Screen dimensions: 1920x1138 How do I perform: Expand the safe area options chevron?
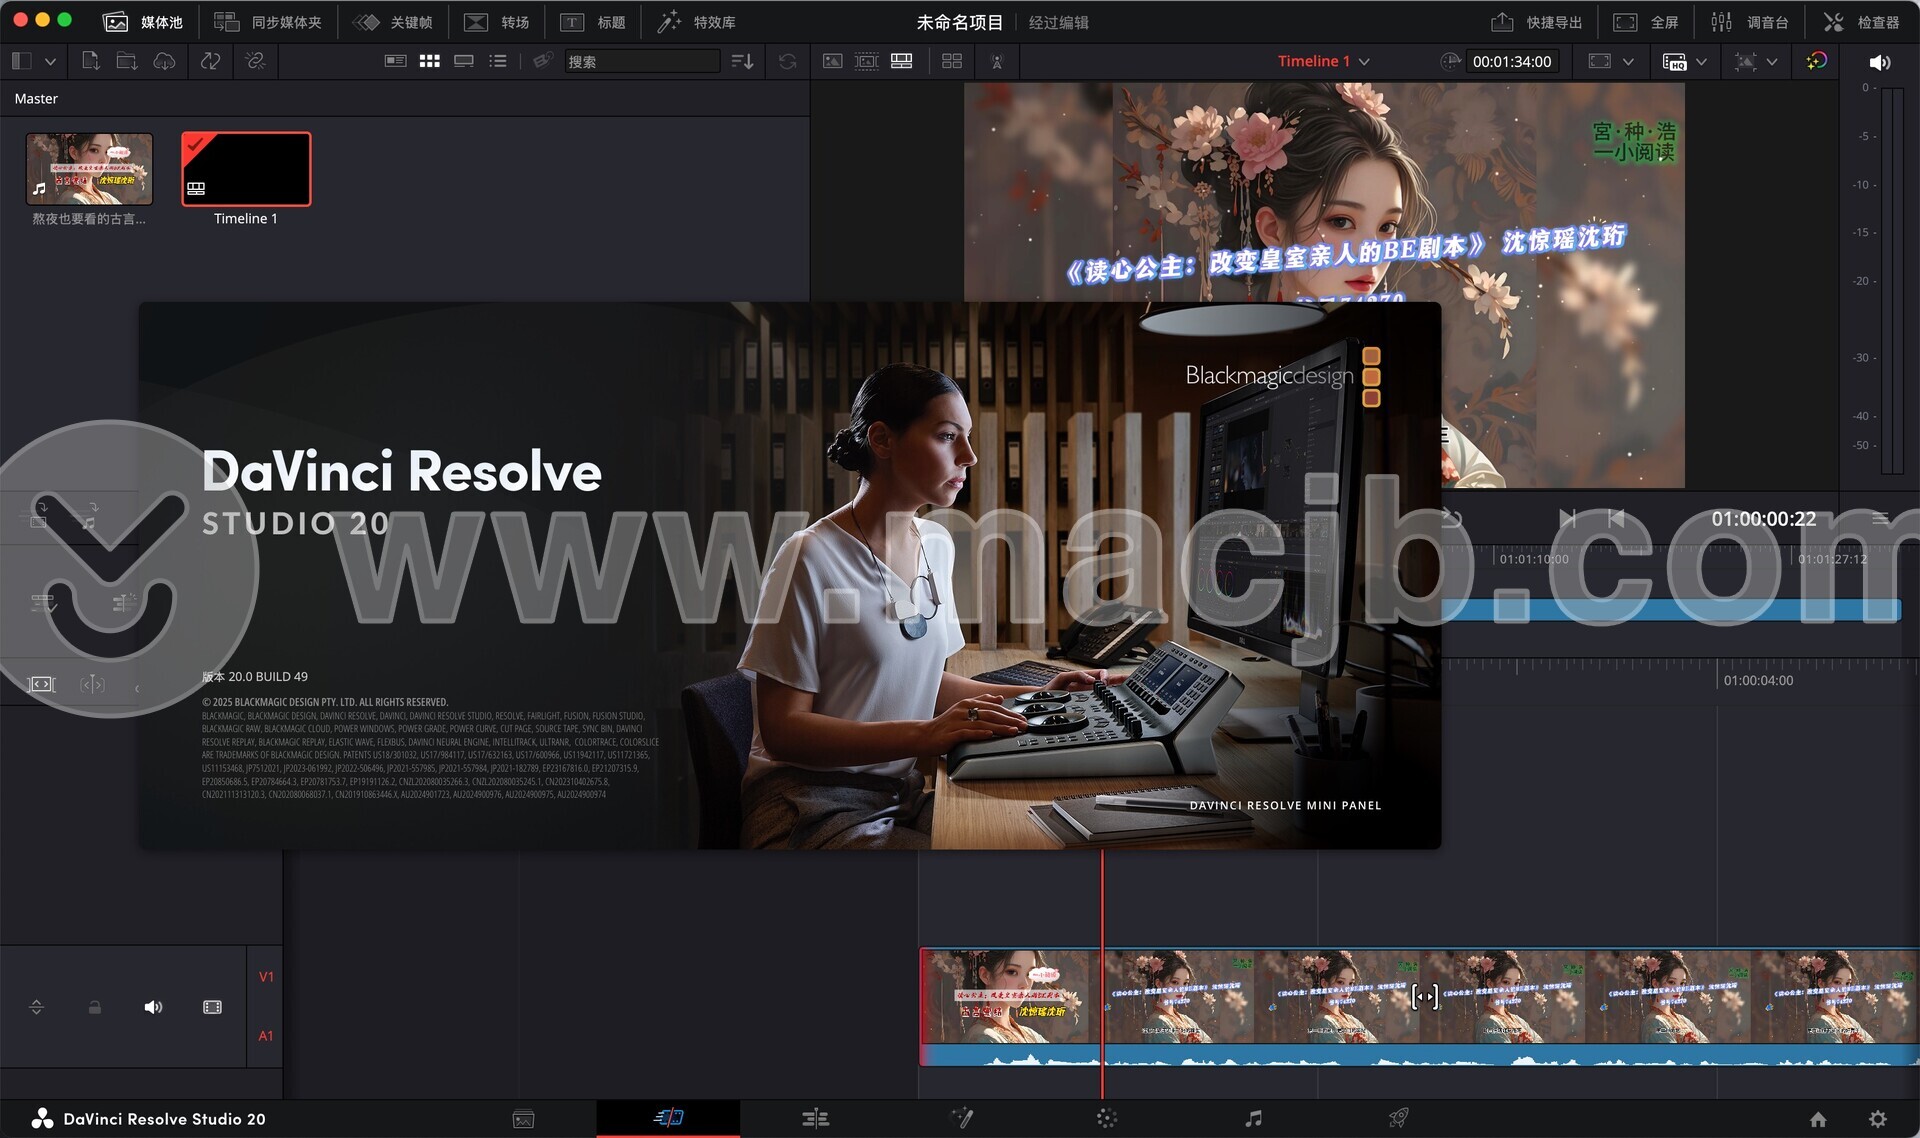(x=1628, y=61)
